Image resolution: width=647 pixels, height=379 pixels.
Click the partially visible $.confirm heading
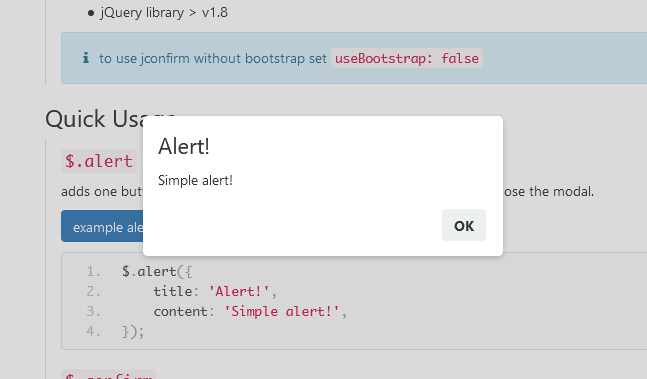click(x=109, y=374)
